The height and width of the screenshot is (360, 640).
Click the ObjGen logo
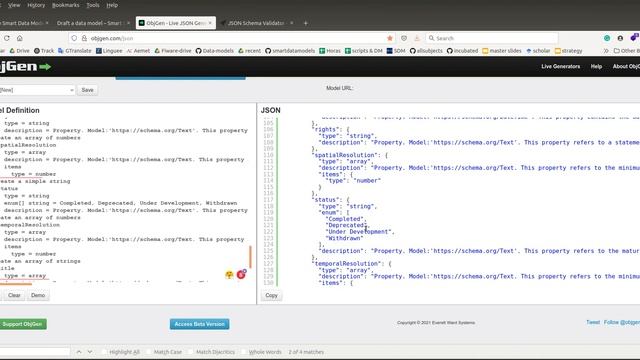[x=25, y=66]
